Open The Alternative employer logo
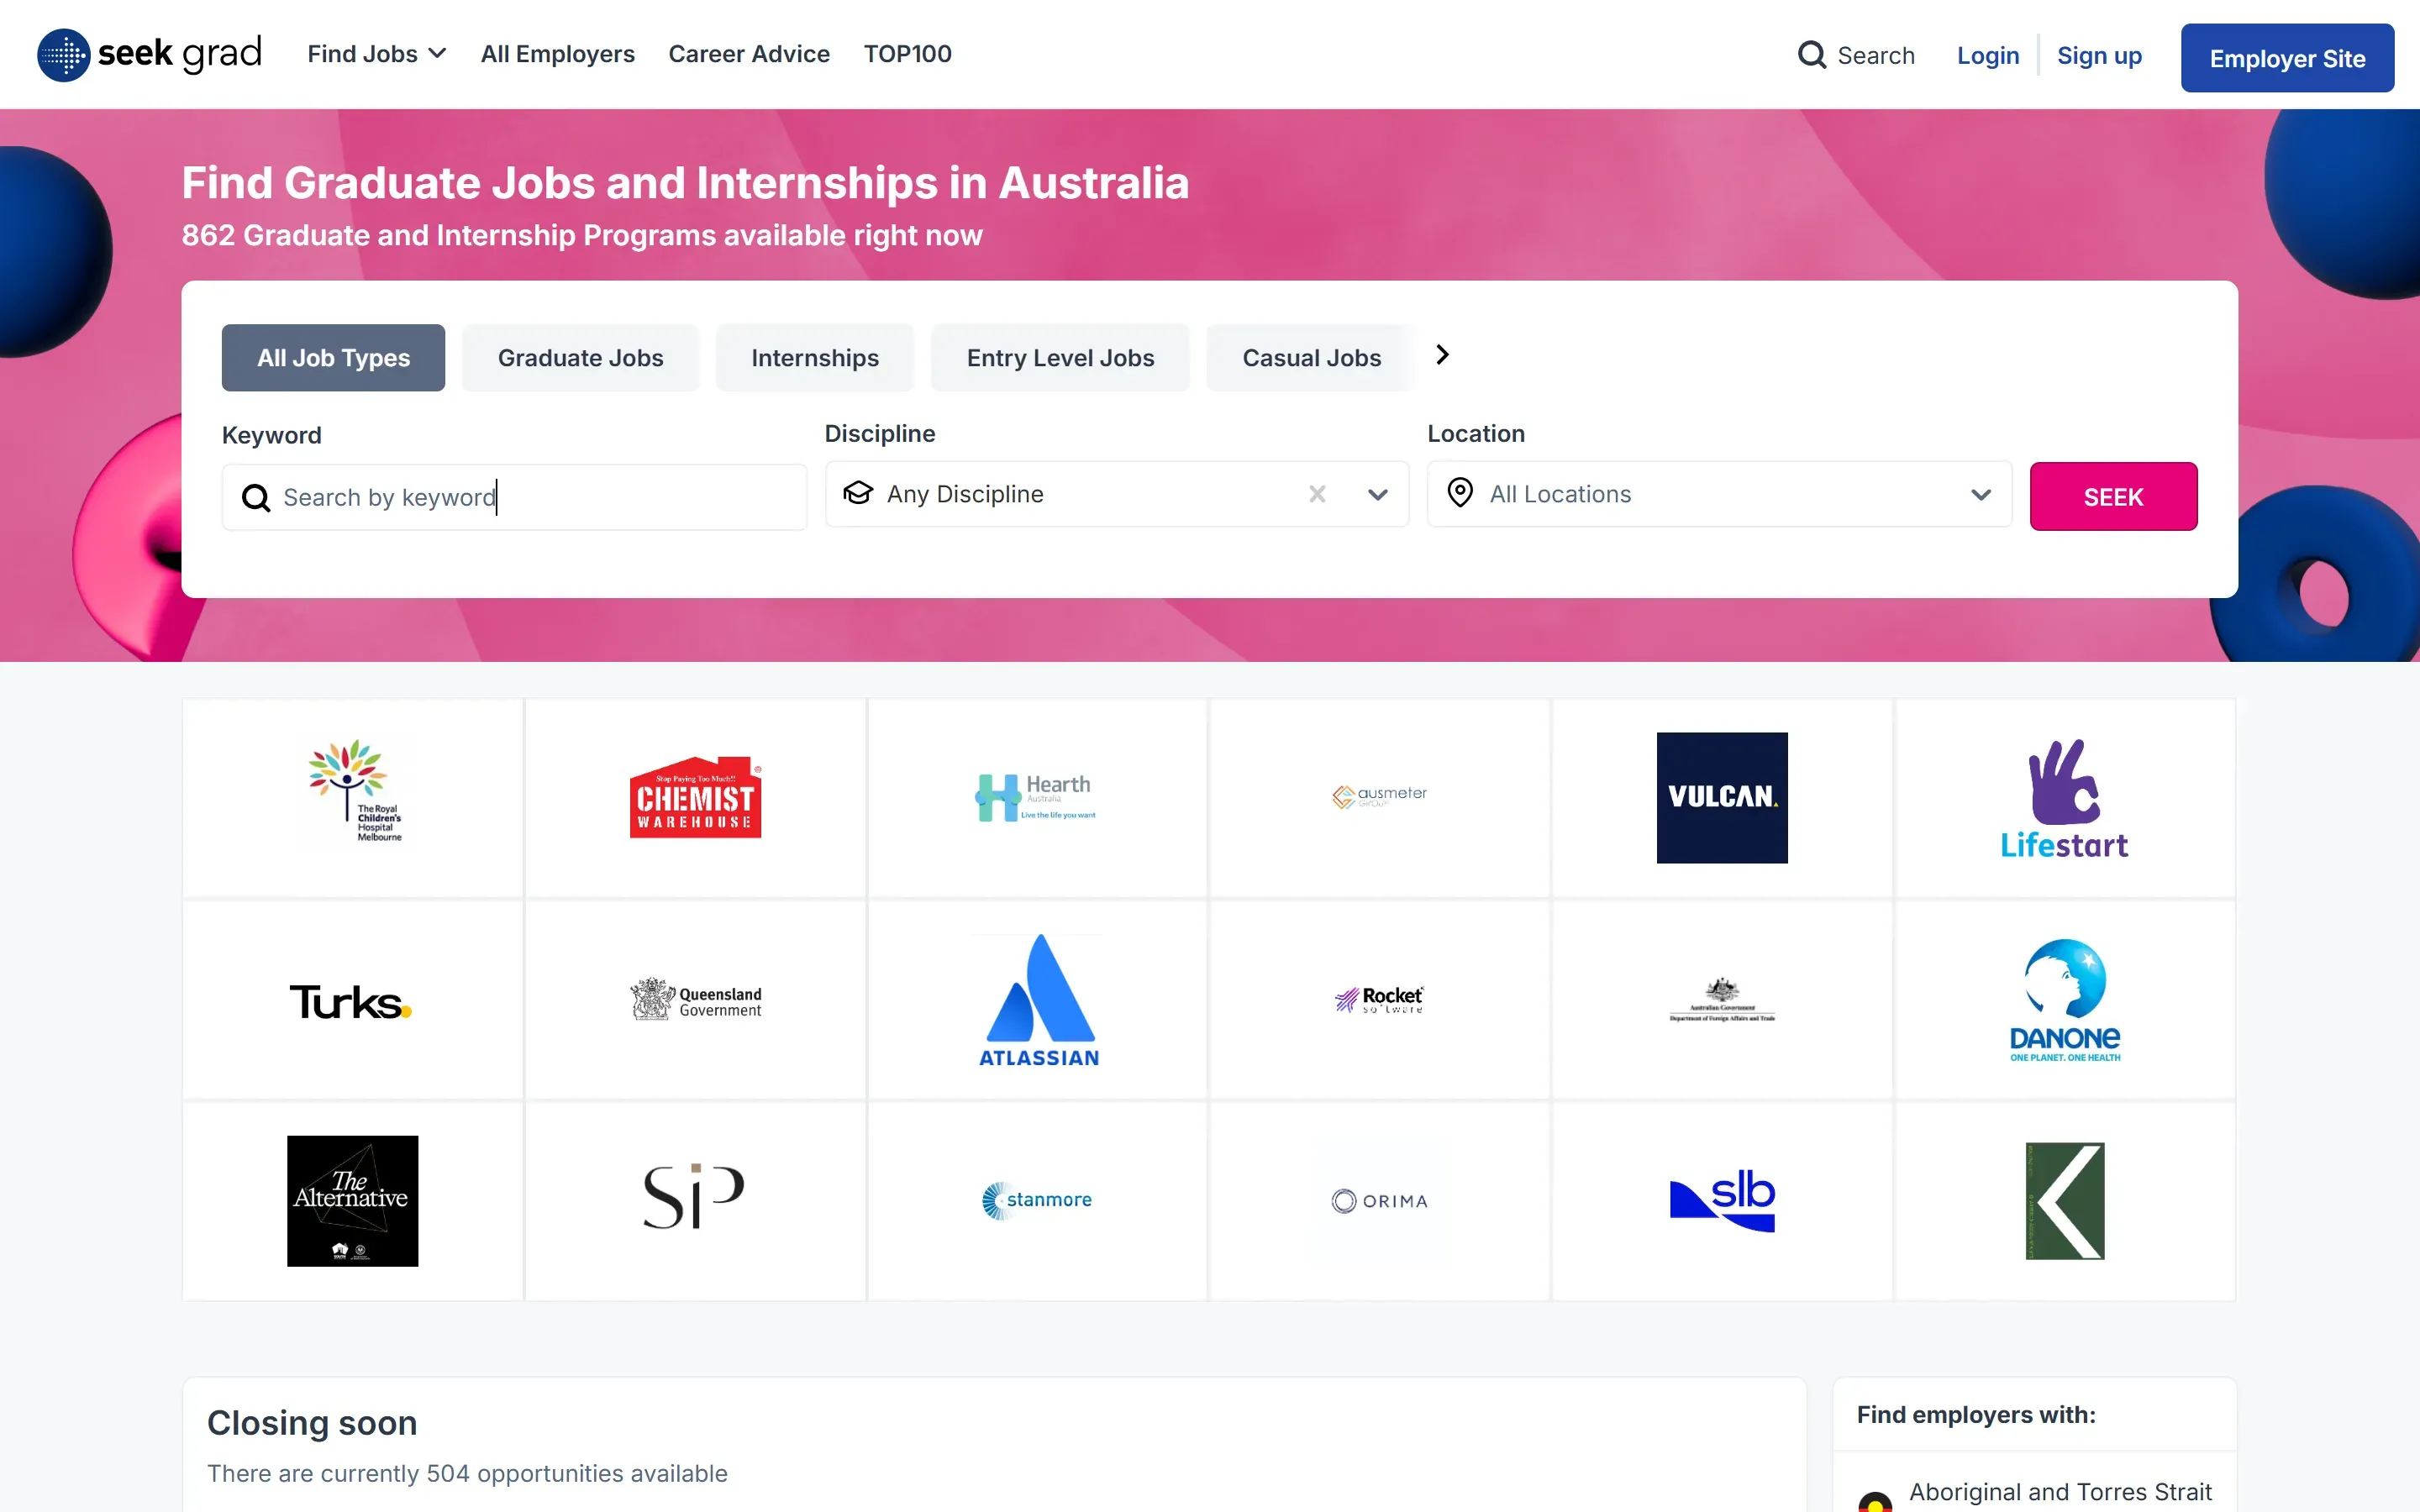This screenshot has height=1512, width=2420. pyautogui.click(x=353, y=1201)
